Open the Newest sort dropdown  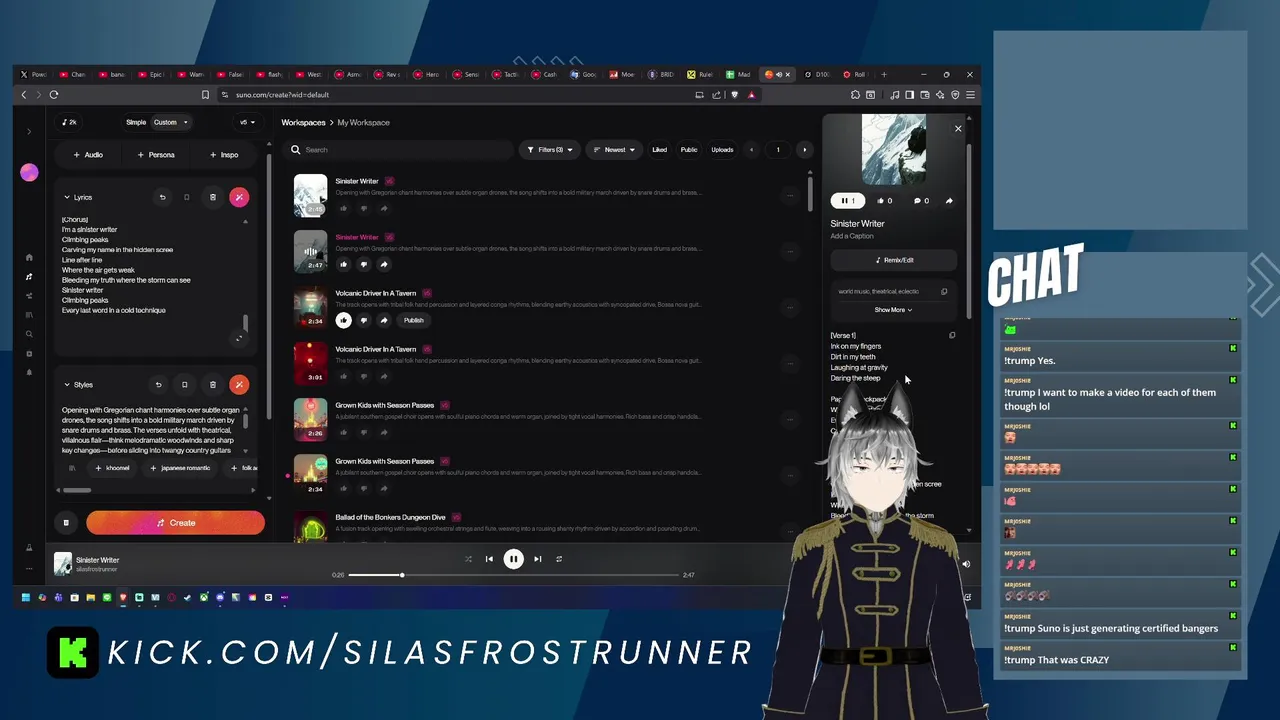tap(614, 150)
